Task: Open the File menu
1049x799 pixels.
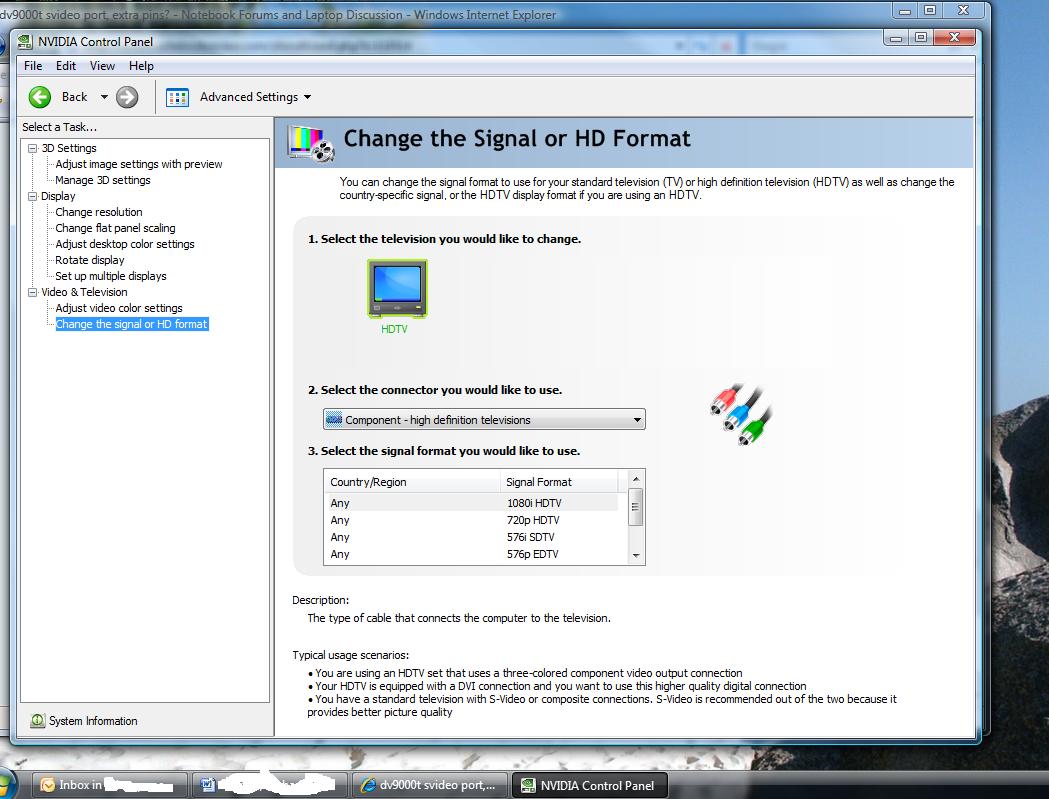Action: [x=33, y=66]
